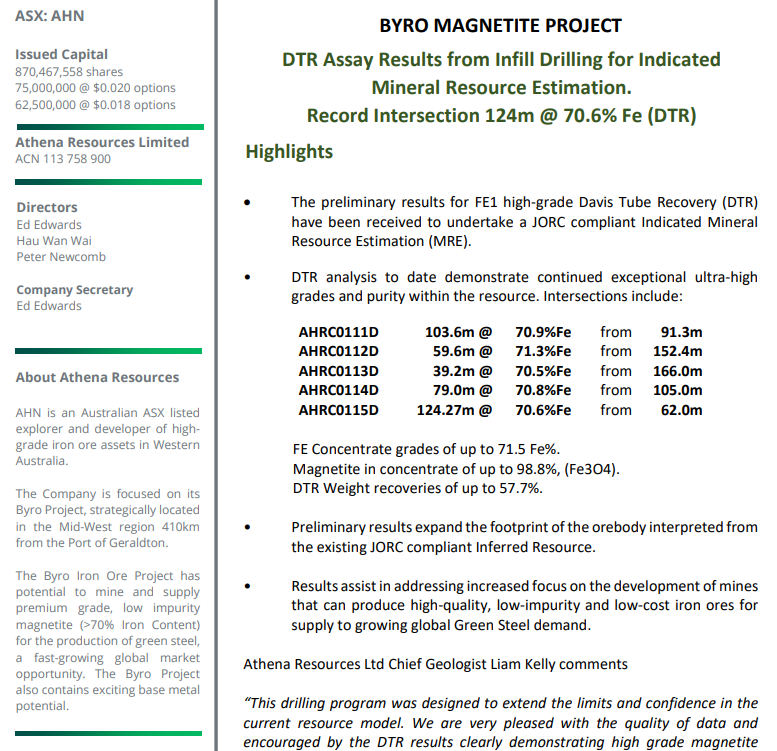Click drill hole 'AHRC0115D'

coord(338,410)
